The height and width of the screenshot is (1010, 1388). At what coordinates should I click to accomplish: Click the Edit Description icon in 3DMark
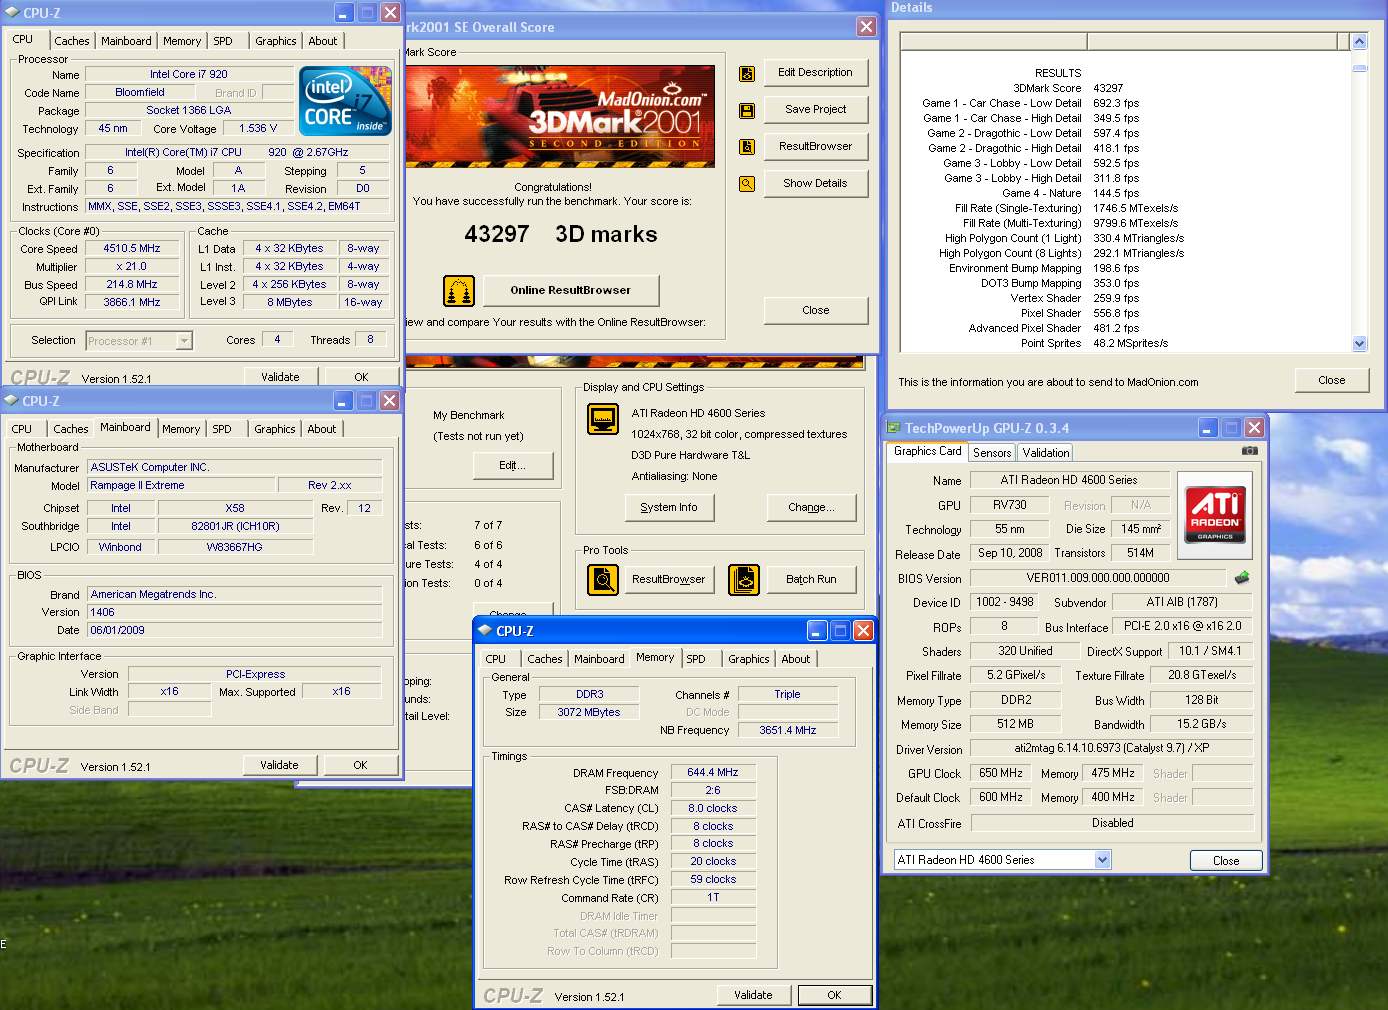point(747,73)
